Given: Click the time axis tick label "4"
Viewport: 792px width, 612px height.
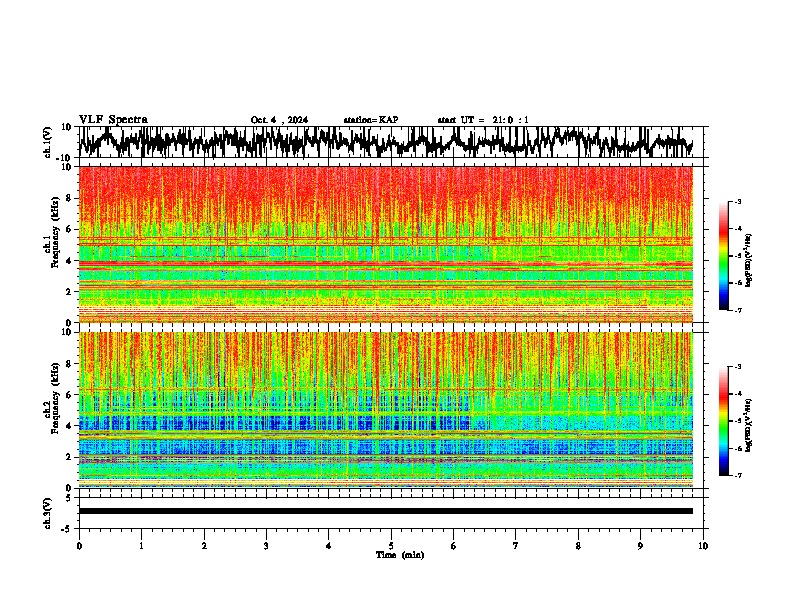Looking at the screenshot, I should (x=329, y=546).
